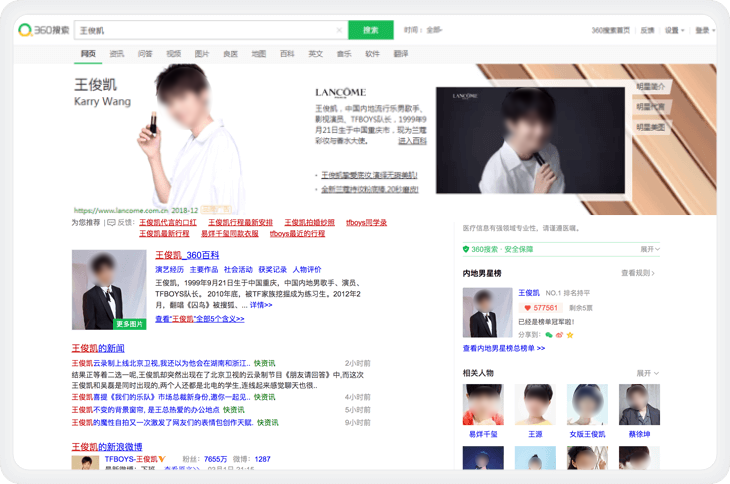
Task: Open the 登录 dropdown
Action: pyautogui.click(x=705, y=30)
